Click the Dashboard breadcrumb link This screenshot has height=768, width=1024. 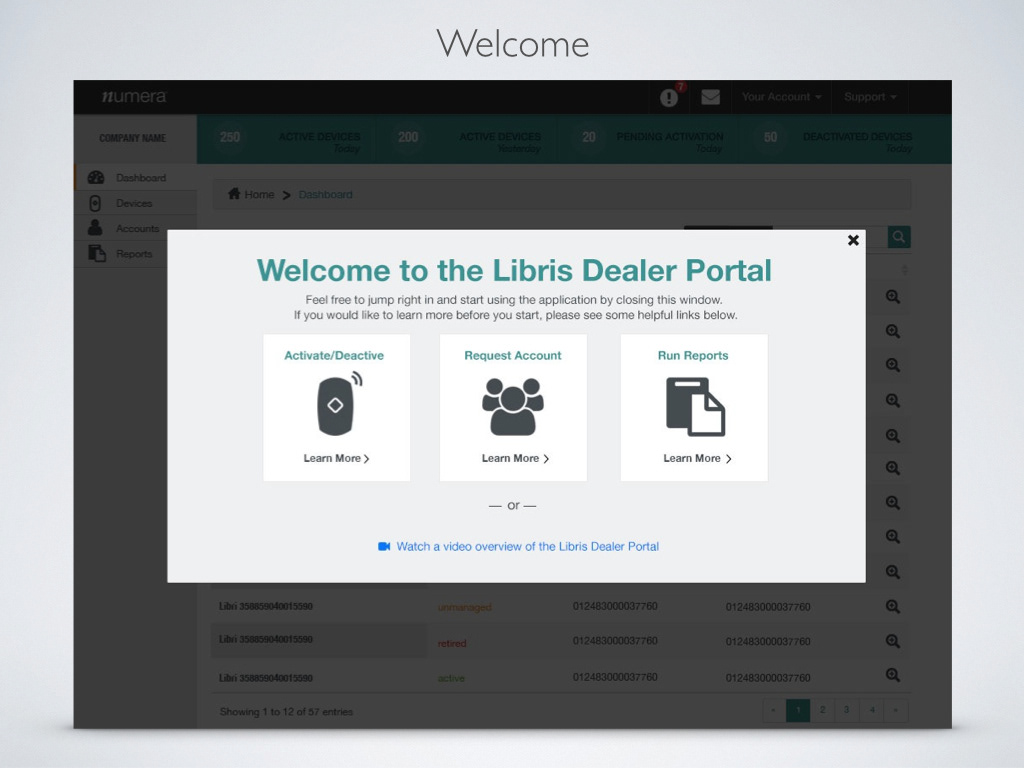point(325,195)
